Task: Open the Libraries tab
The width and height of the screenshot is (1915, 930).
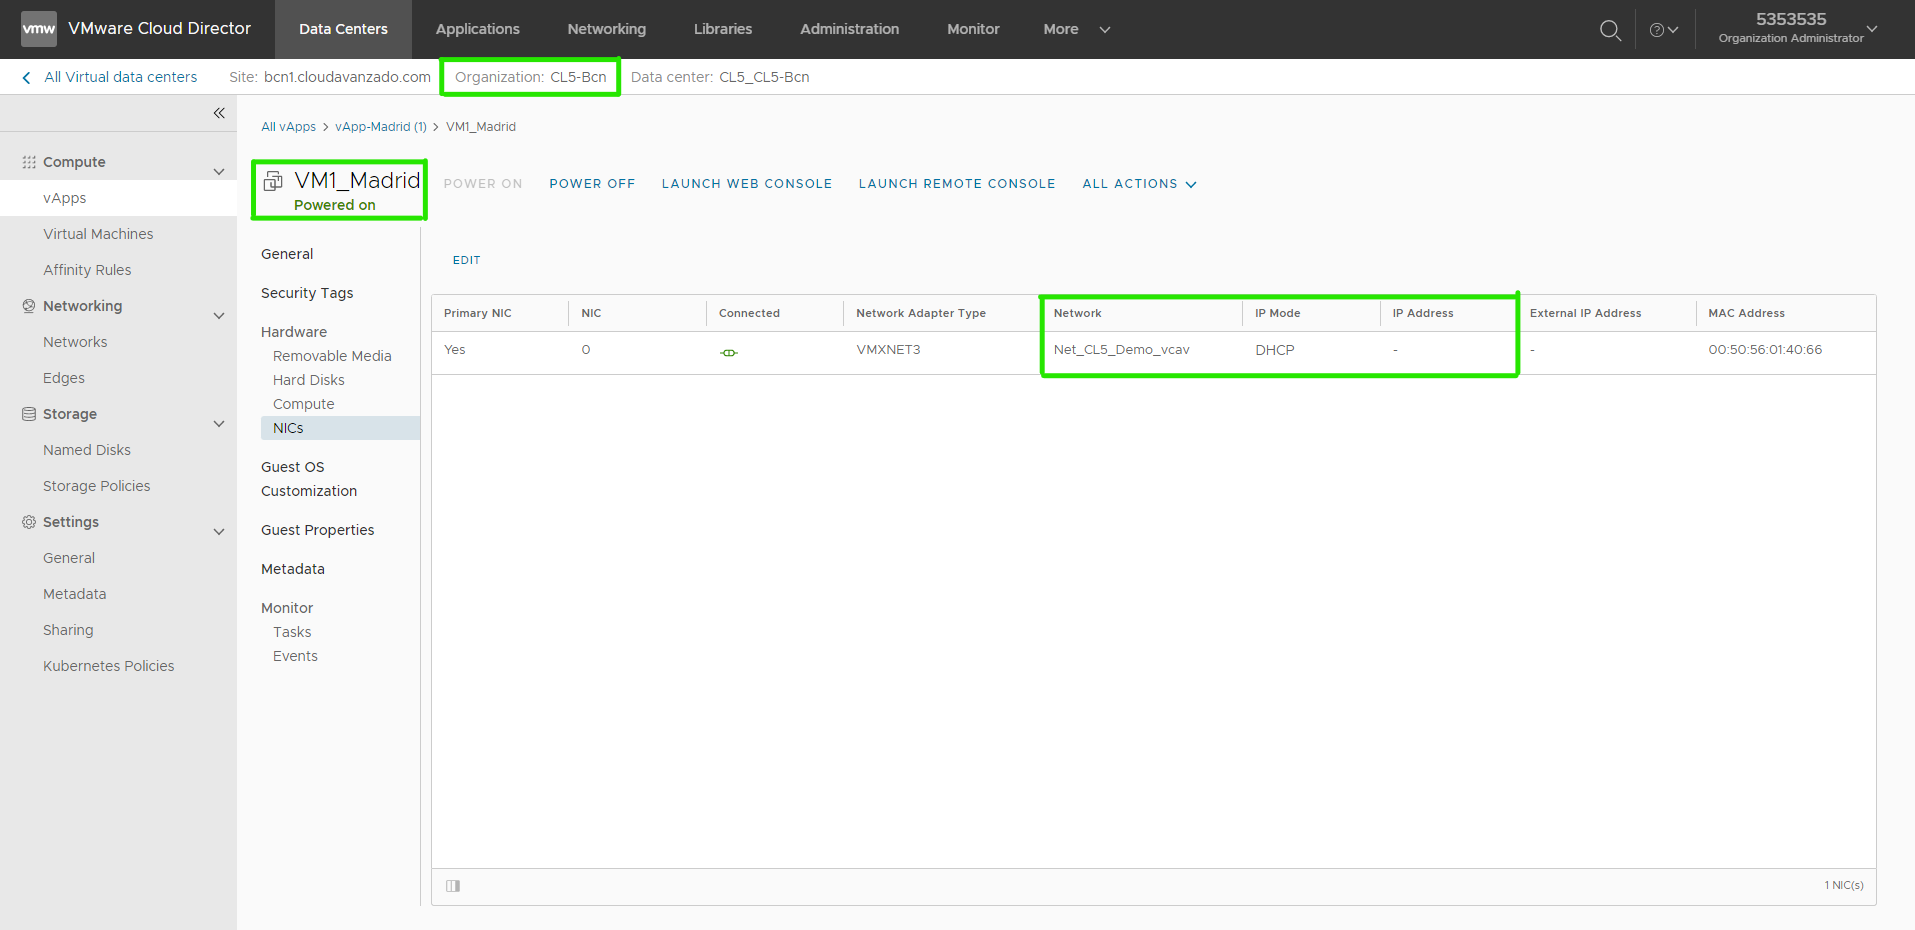Action: (x=722, y=29)
